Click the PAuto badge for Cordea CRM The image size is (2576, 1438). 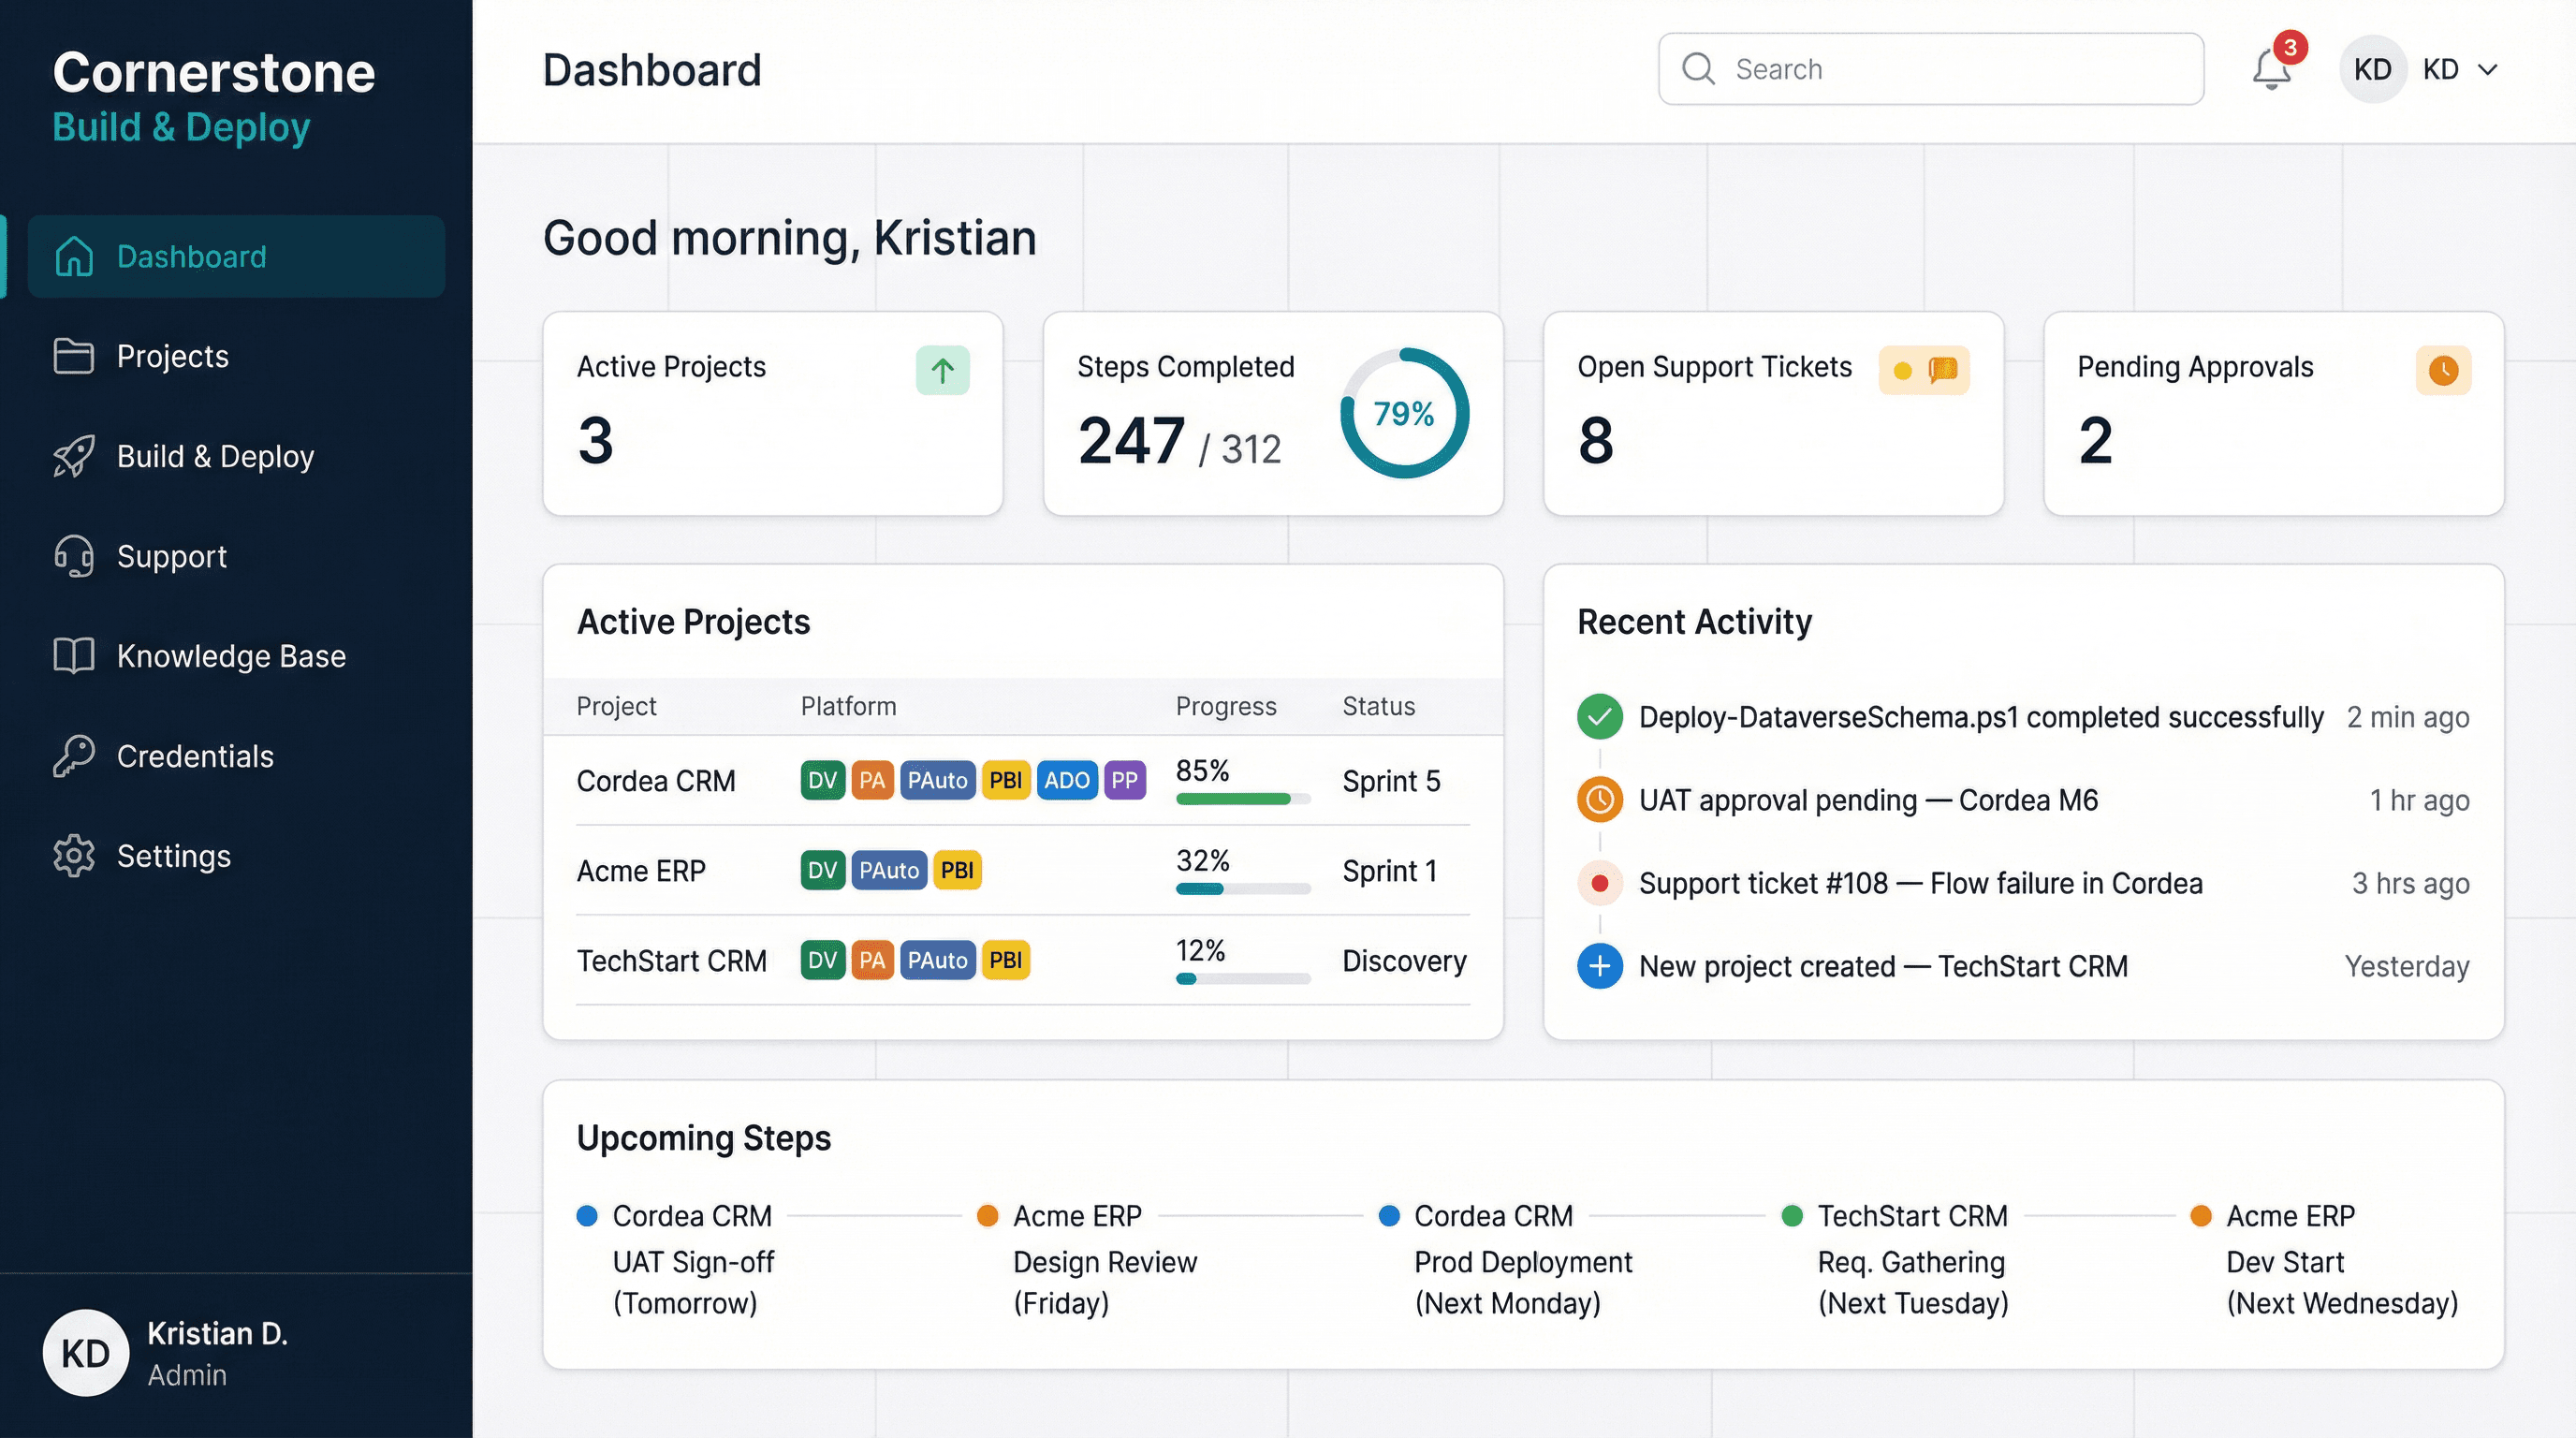[x=936, y=780]
